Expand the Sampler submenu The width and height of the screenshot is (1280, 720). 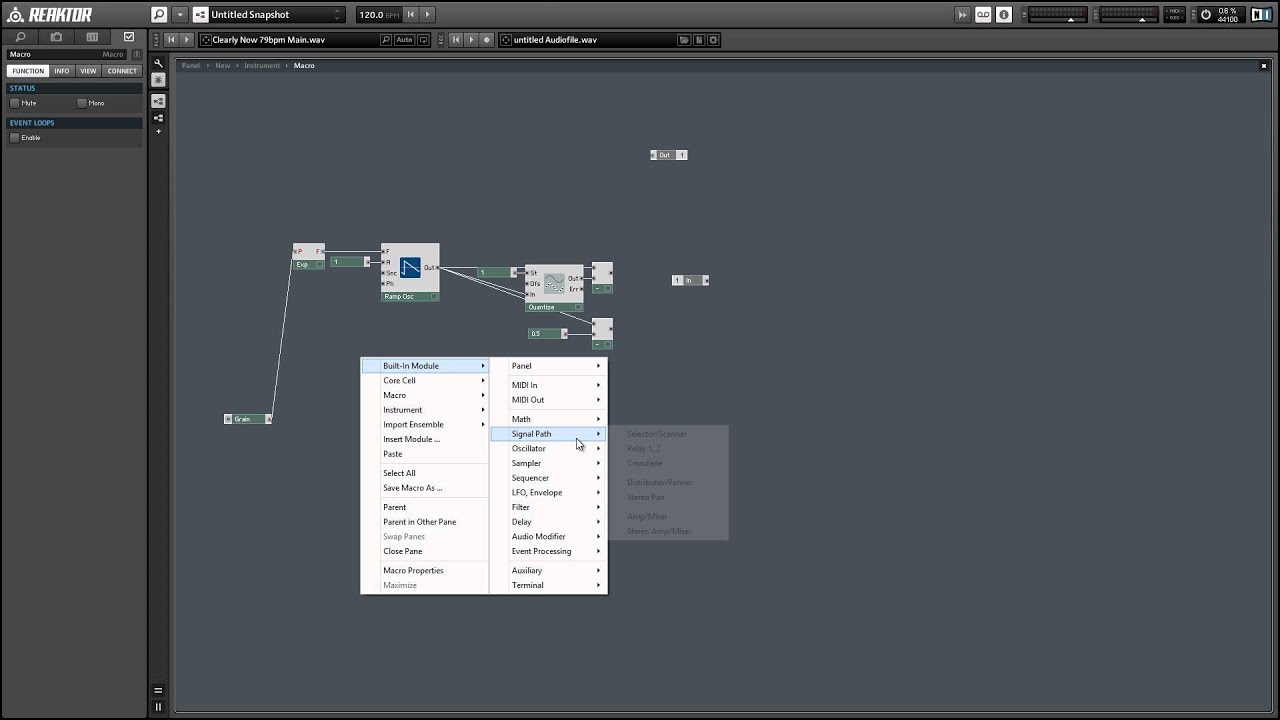pos(548,463)
